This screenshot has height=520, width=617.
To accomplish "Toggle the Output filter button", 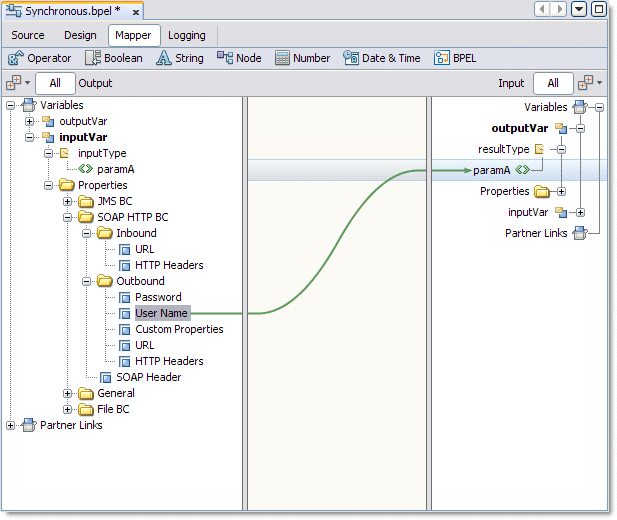I will click(95, 83).
